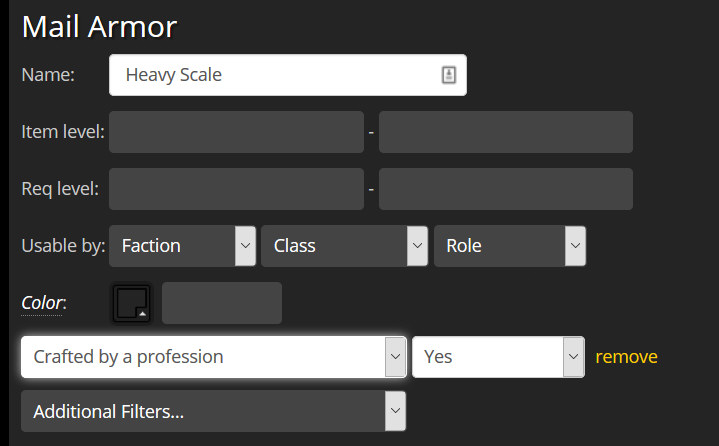Click the autofill contact icon in Name field
719x446 pixels.
coord(448,75)
